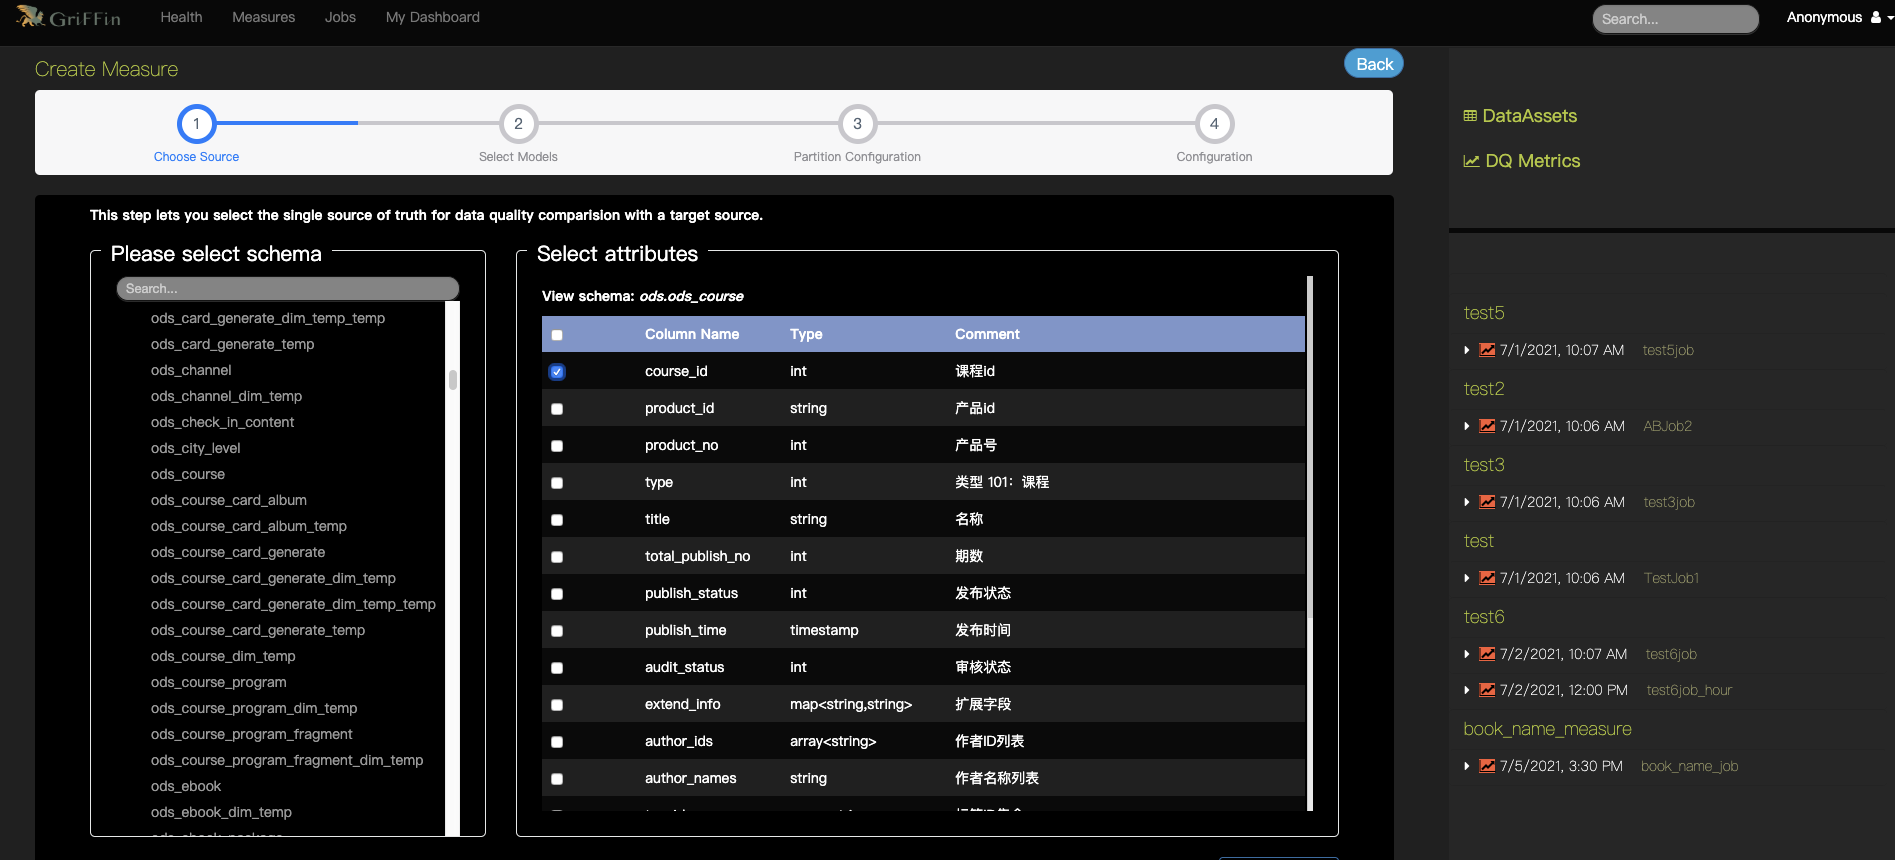
Task: Check the type attribute checkbox
Action: point(557,483)
